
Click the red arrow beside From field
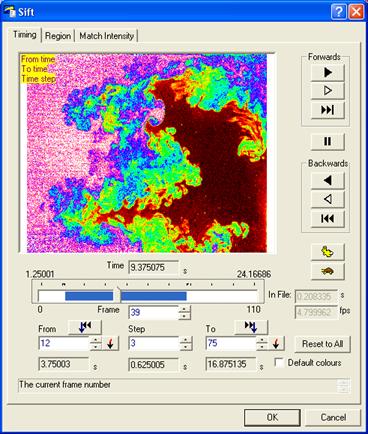tap(110, 343)
